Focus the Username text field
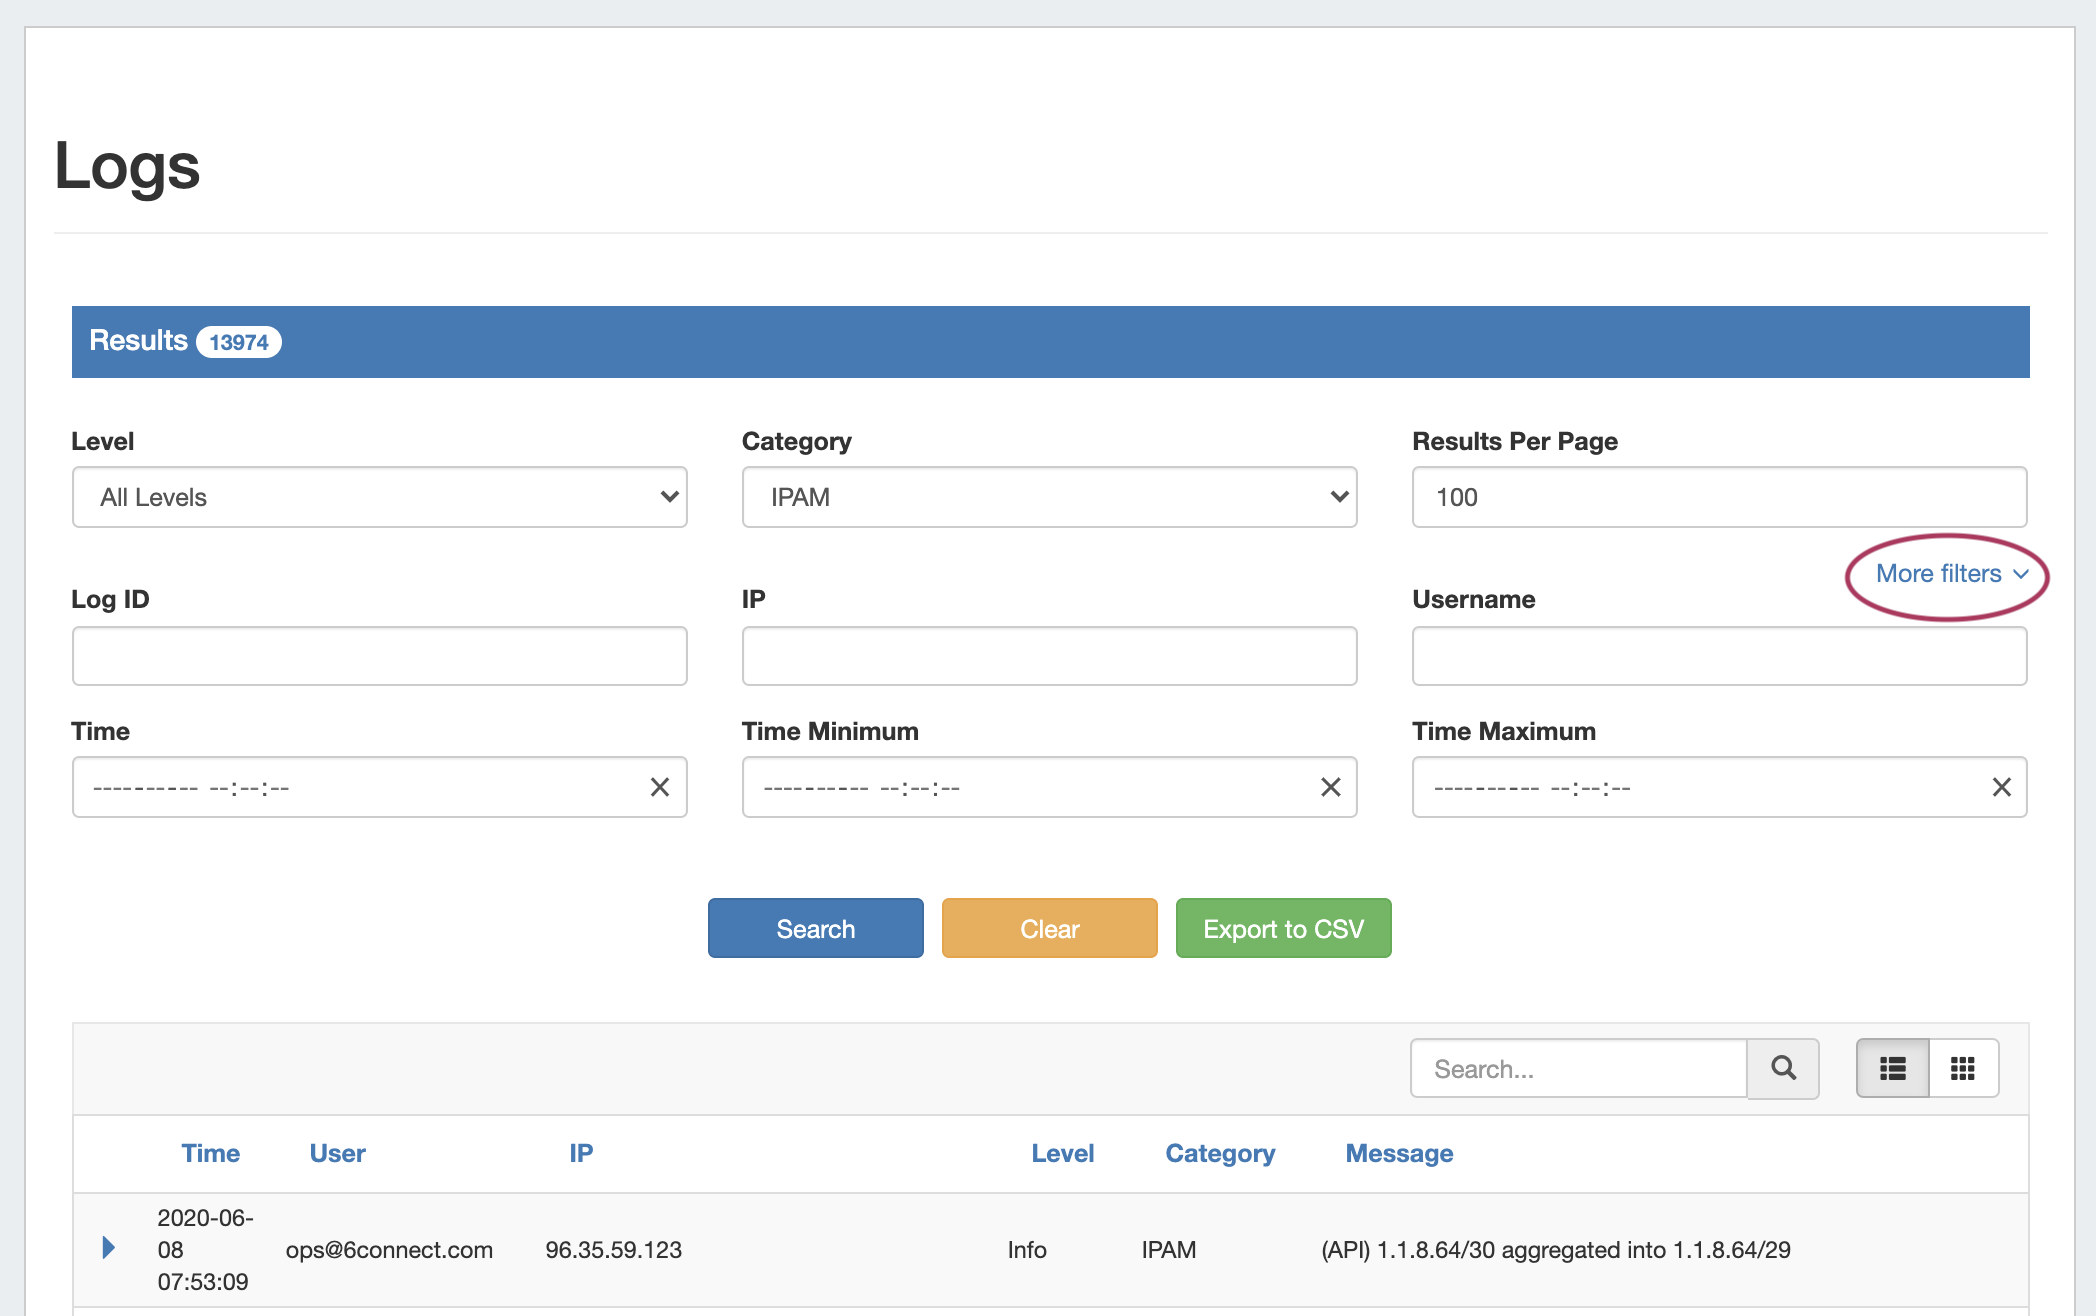Viewport: 2096px width, 1316px height. click(x=1719, y=656)
